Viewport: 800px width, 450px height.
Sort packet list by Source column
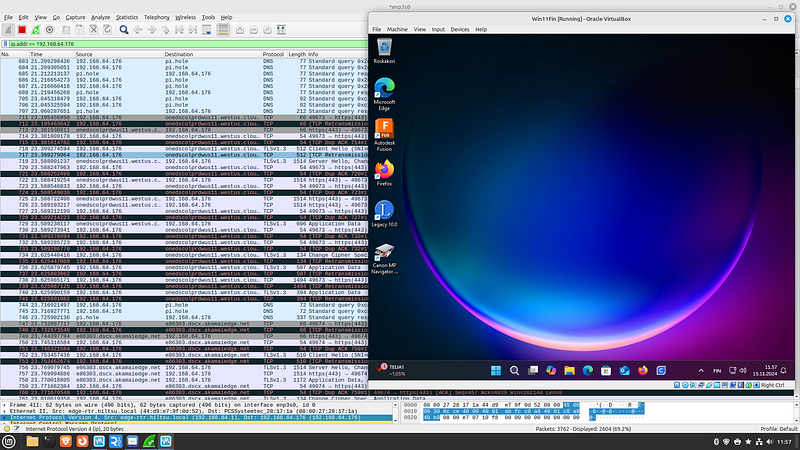pyautogui.click(x=118, y=54)
